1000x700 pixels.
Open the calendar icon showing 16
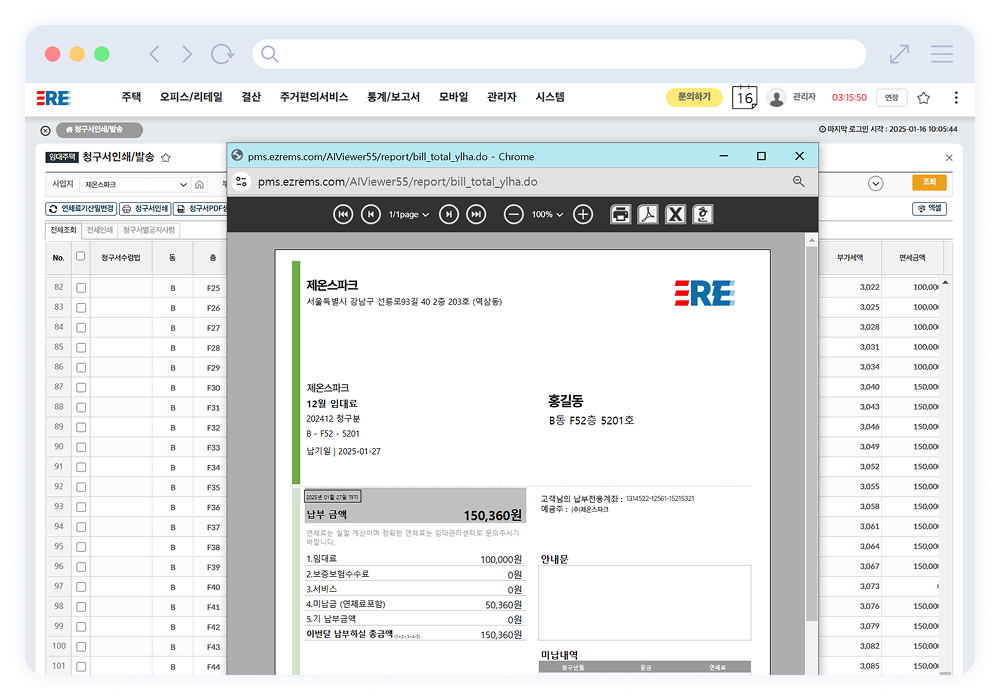744,97
